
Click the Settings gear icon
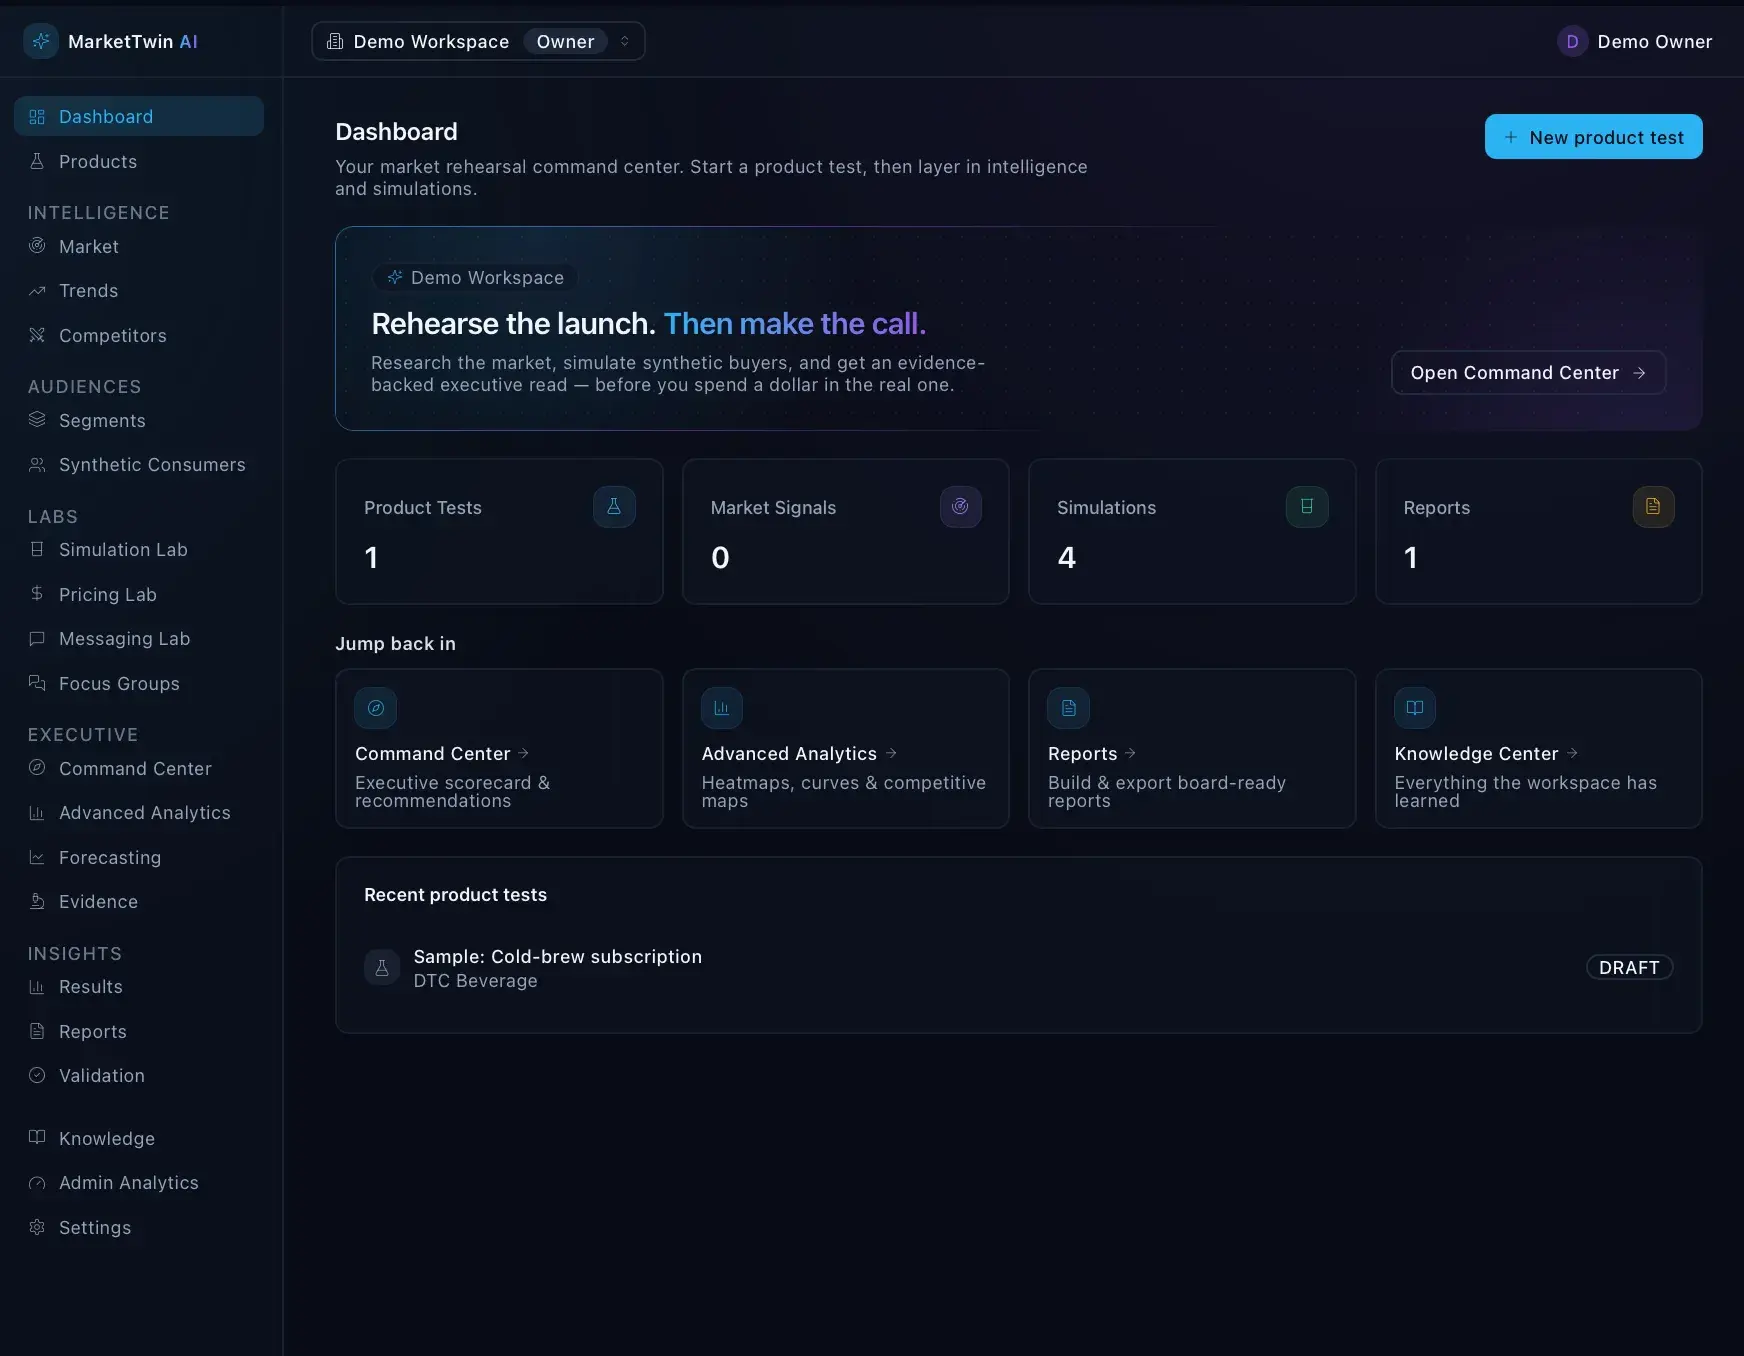click(37, 1227)
